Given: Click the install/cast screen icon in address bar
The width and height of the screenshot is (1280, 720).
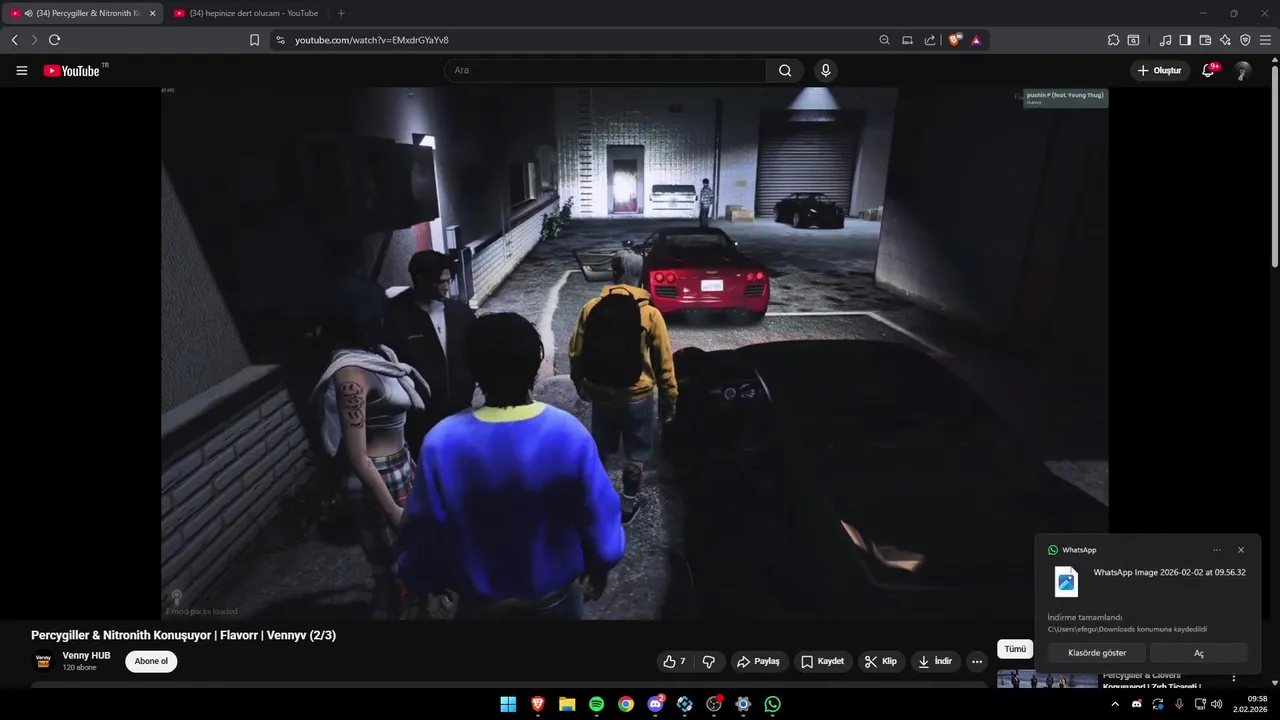Looking at the screenshot, I should tap(907, 40).
